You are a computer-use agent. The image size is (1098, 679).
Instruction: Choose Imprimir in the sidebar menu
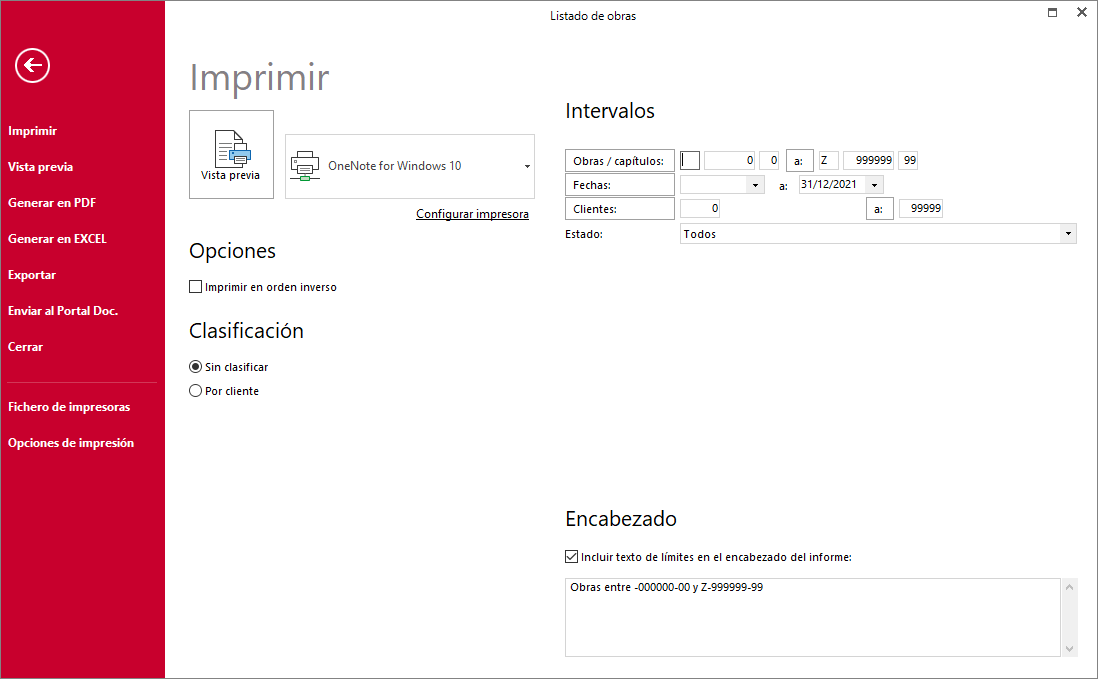coord(32,131)
